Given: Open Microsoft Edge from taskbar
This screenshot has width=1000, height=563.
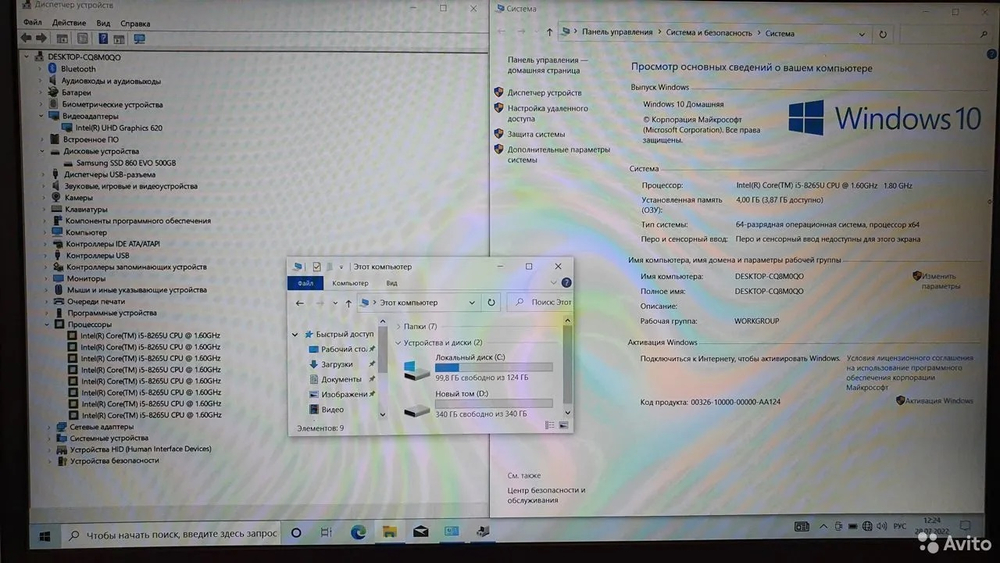Looking at the screenshot, I should [x=358, y=532].
